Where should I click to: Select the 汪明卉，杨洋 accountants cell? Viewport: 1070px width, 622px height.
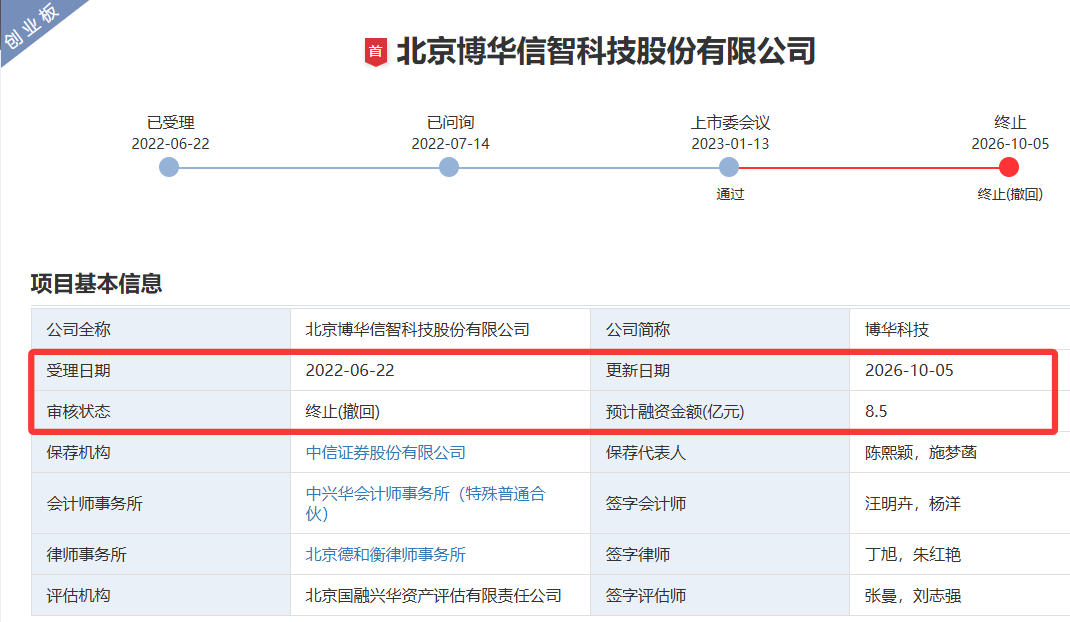coord(959,503)
